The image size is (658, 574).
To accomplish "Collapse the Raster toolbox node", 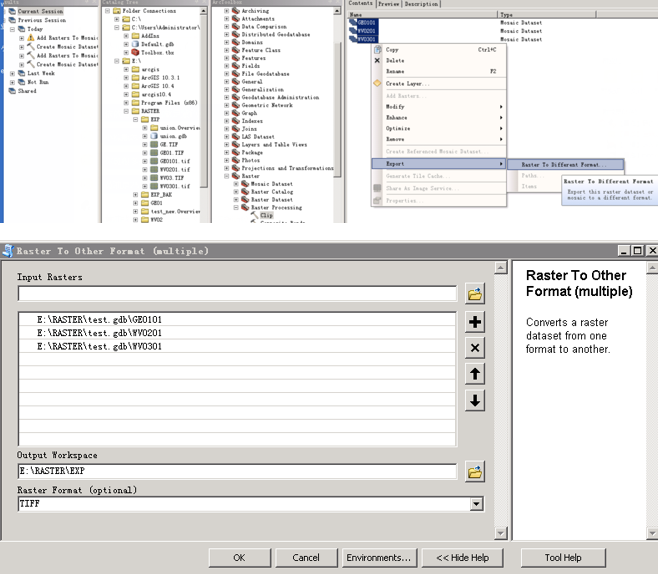I will point(227,176).
